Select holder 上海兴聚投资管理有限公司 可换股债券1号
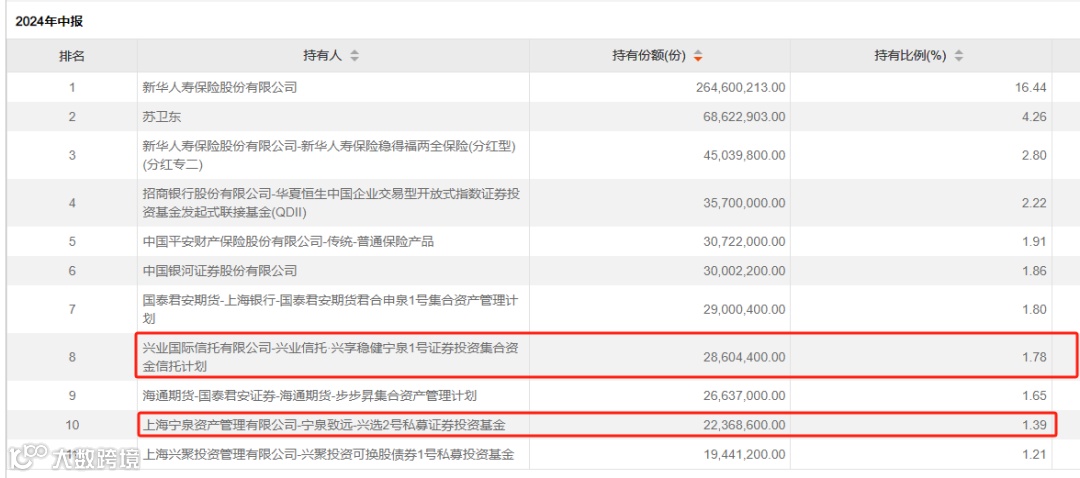Screen dimensions: 1080x478 (x=328, y=454)
